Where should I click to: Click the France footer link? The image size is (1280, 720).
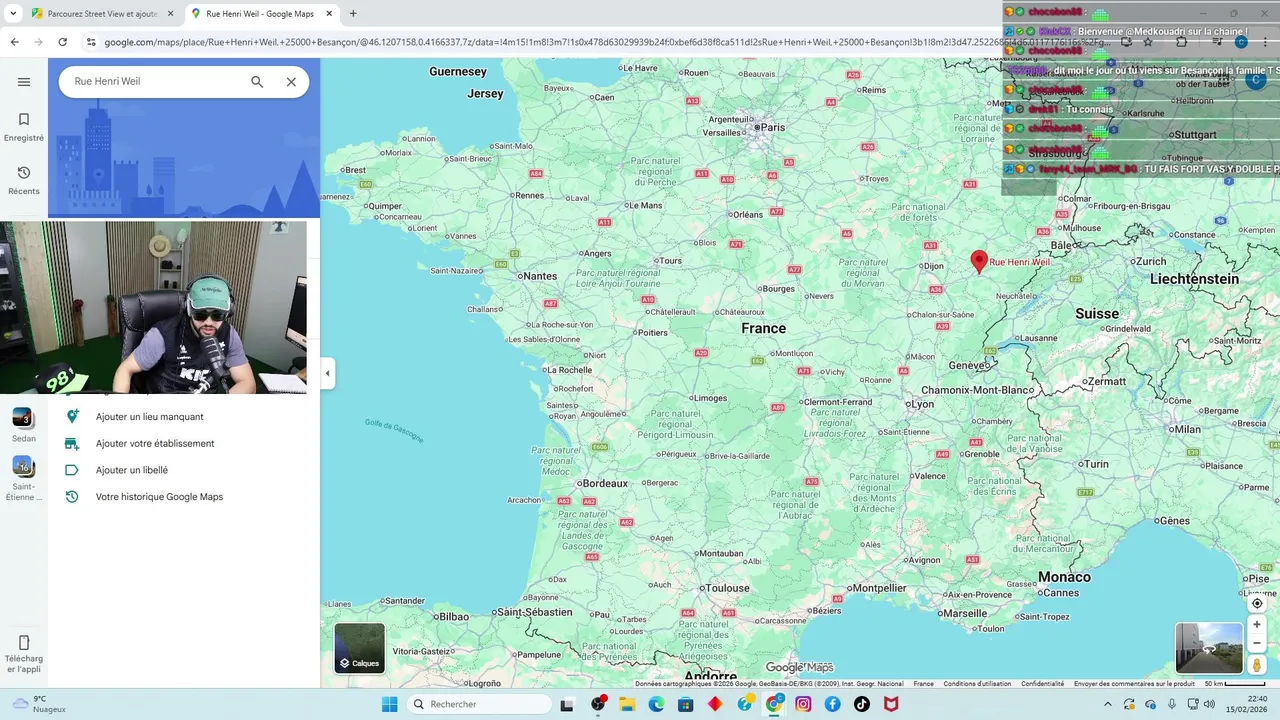click(923, 684)
